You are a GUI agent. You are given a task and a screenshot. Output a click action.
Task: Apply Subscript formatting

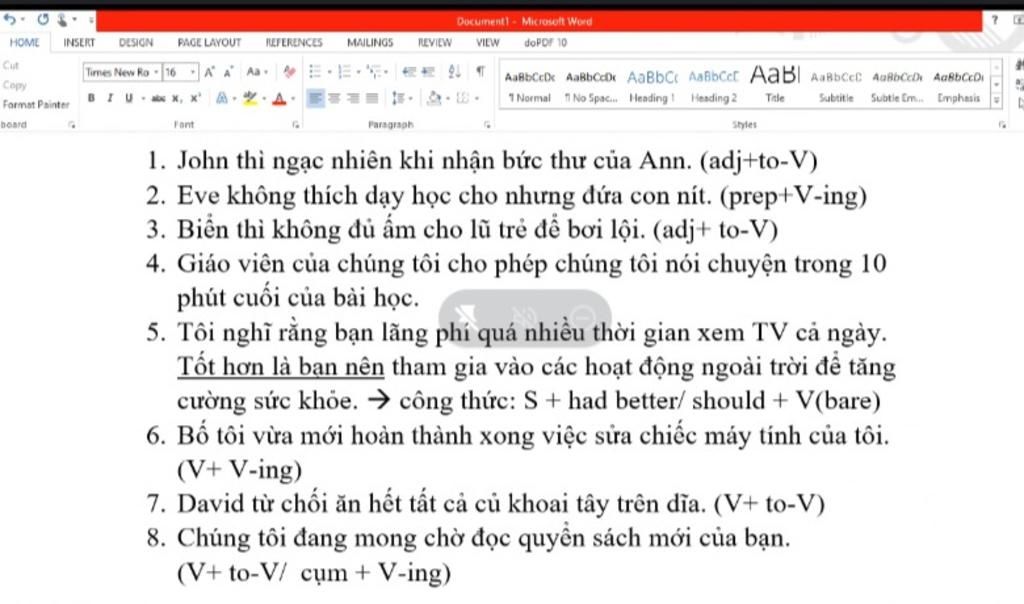[176, 99]
